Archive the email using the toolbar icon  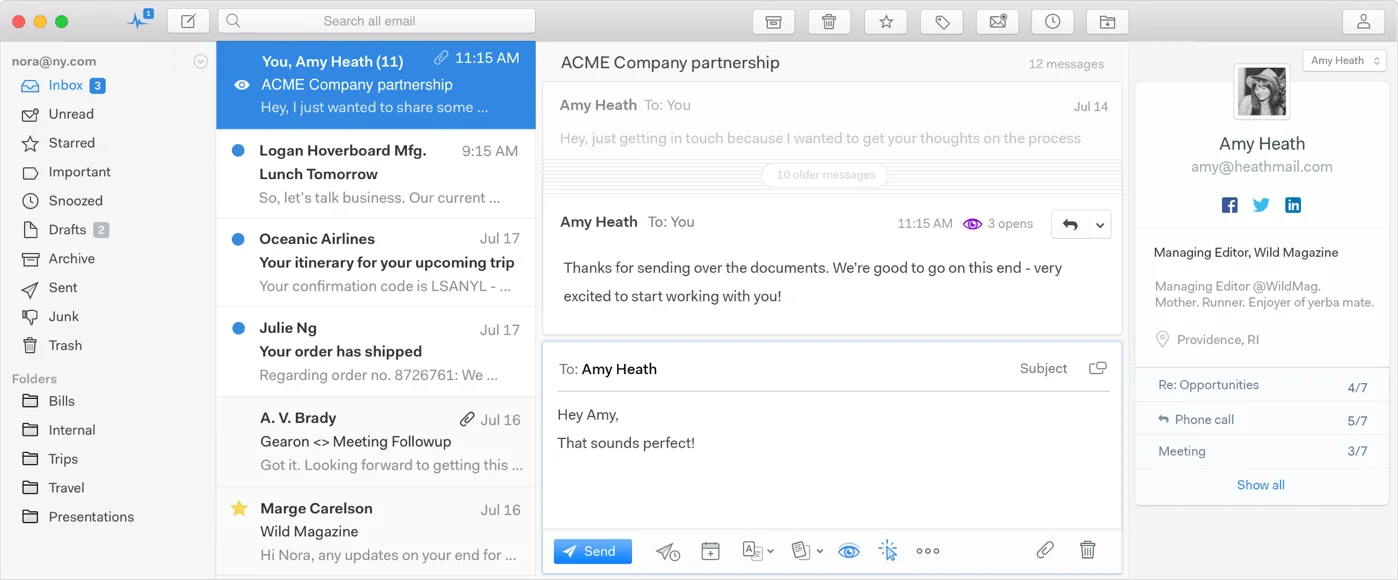(773, 22)
